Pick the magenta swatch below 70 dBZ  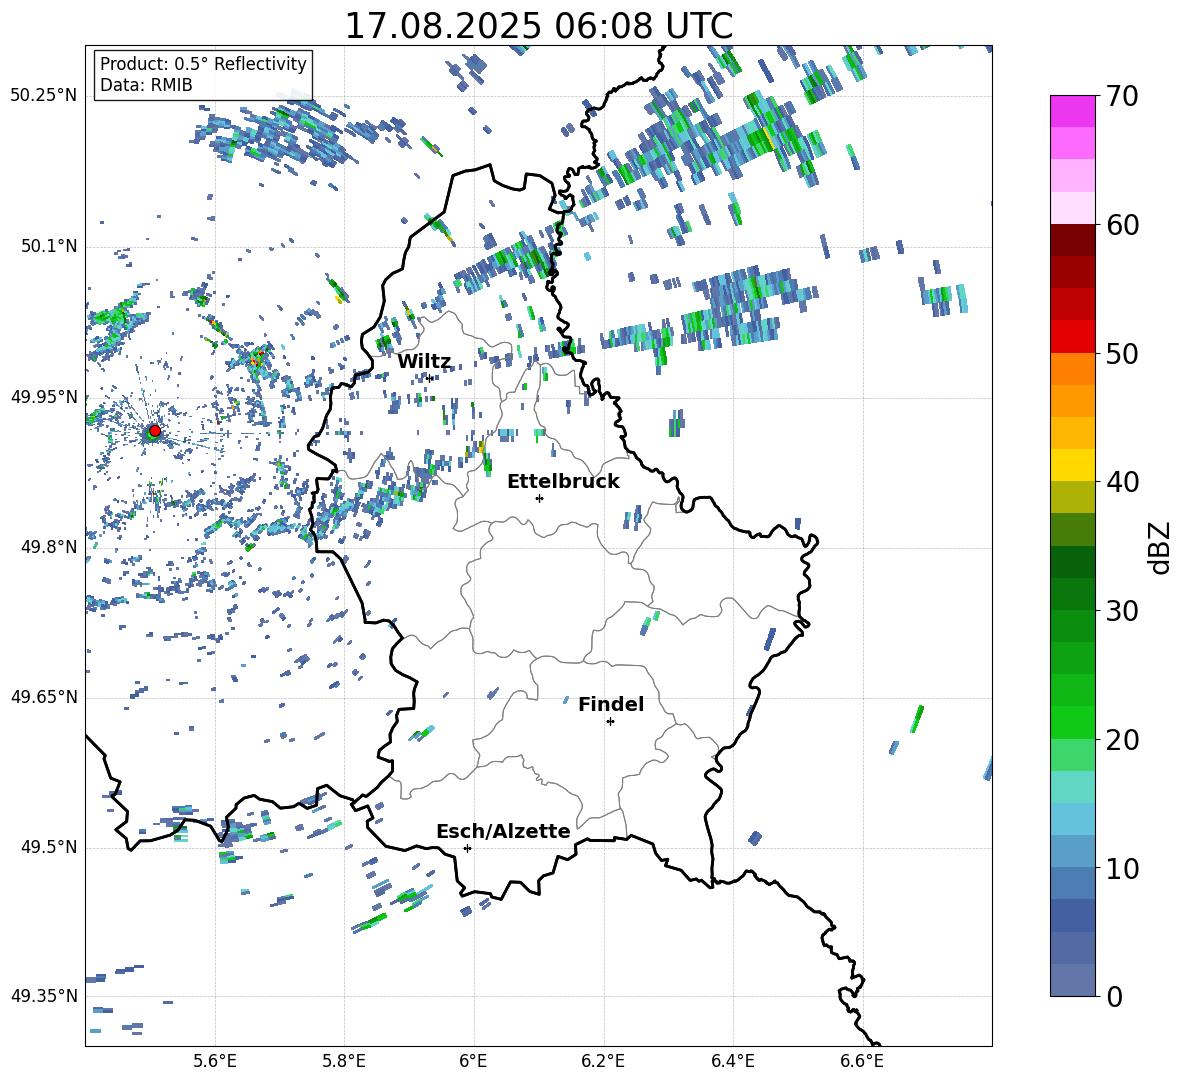pyautogui.click(x=1073, y=111)
